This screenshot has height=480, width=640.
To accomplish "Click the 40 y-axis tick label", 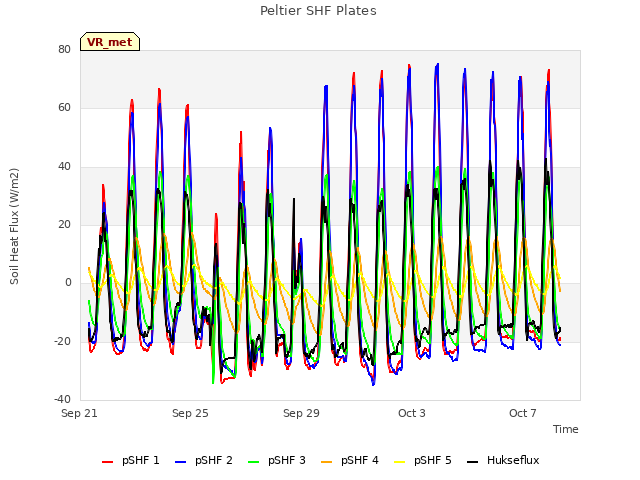I will coord(64,167).
